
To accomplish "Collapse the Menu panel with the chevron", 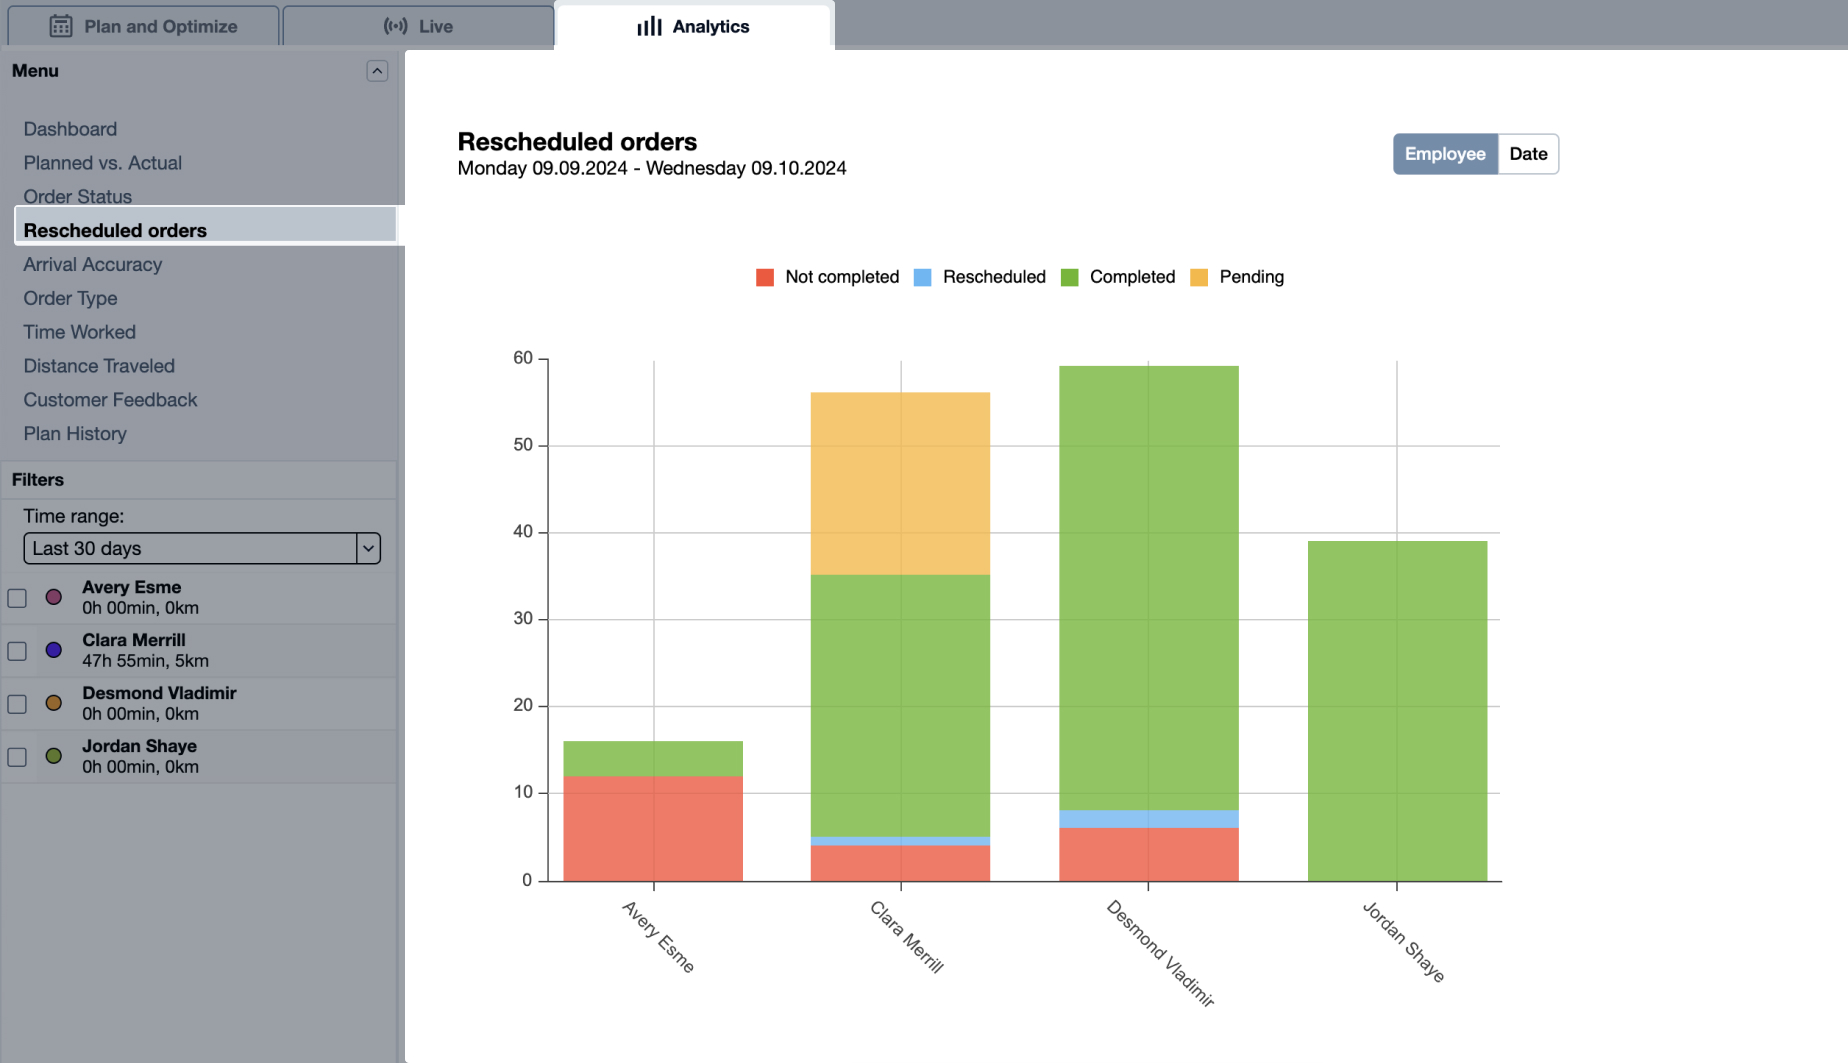I will click(x=377, y=70).
